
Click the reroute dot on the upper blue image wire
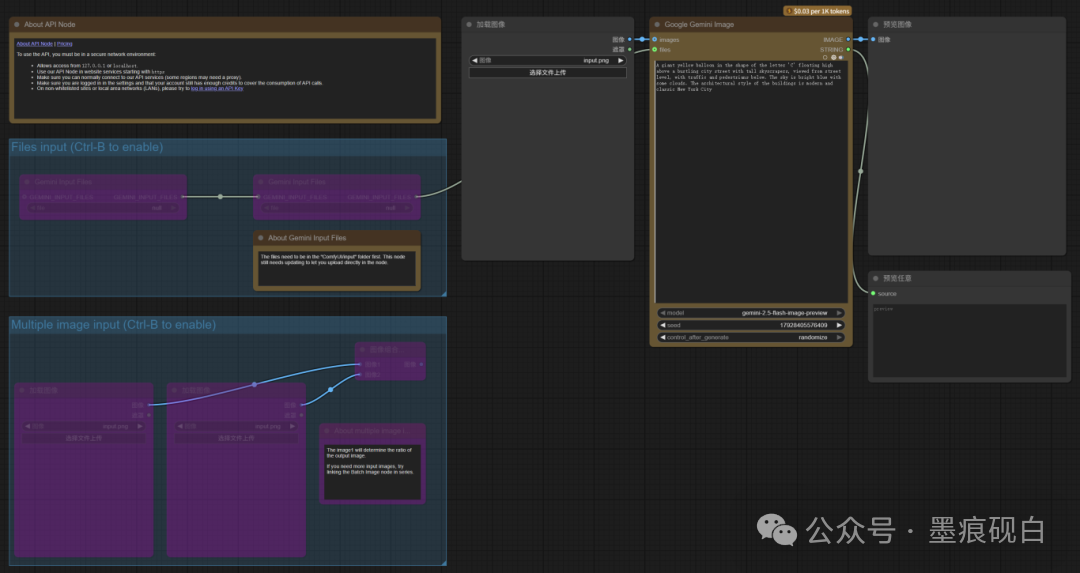pos(254,384)
